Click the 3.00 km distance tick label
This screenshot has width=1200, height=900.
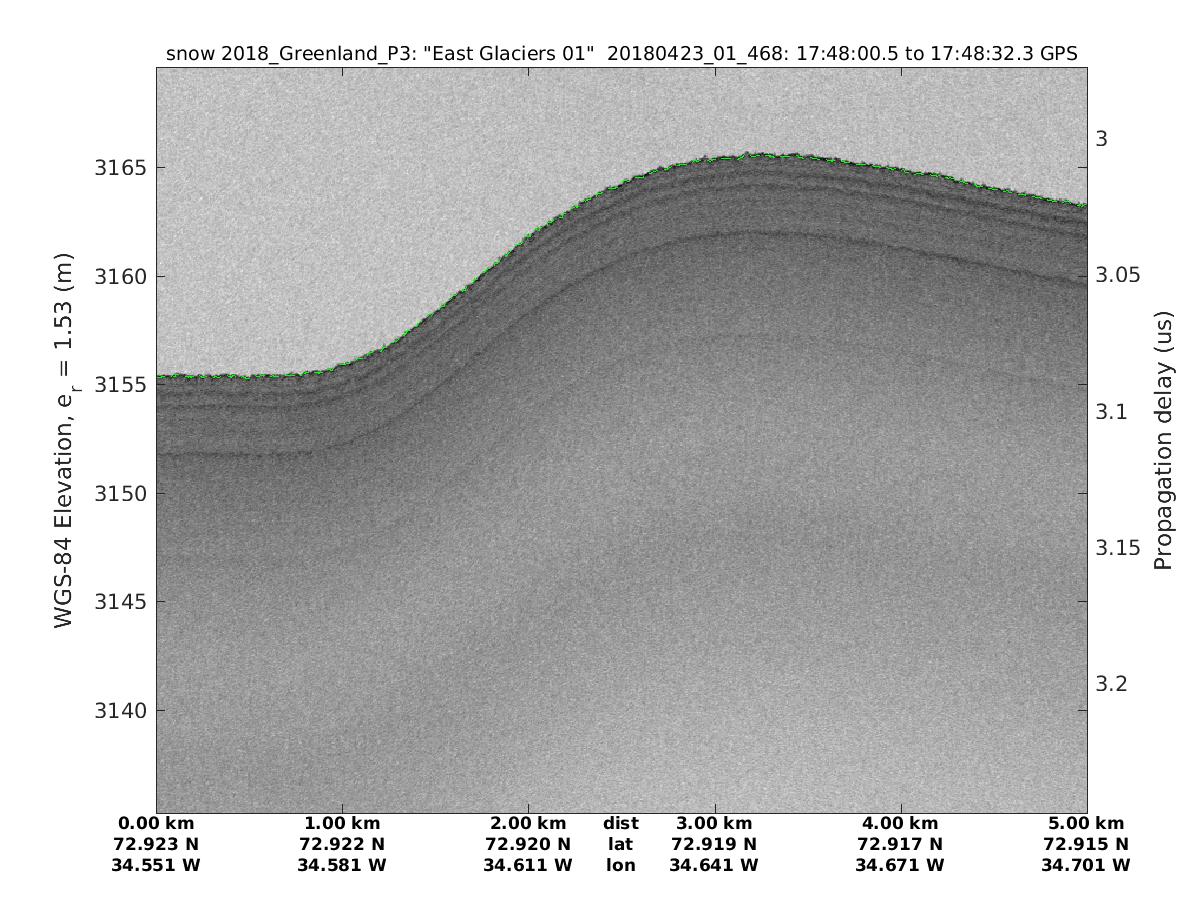point(714,824)
